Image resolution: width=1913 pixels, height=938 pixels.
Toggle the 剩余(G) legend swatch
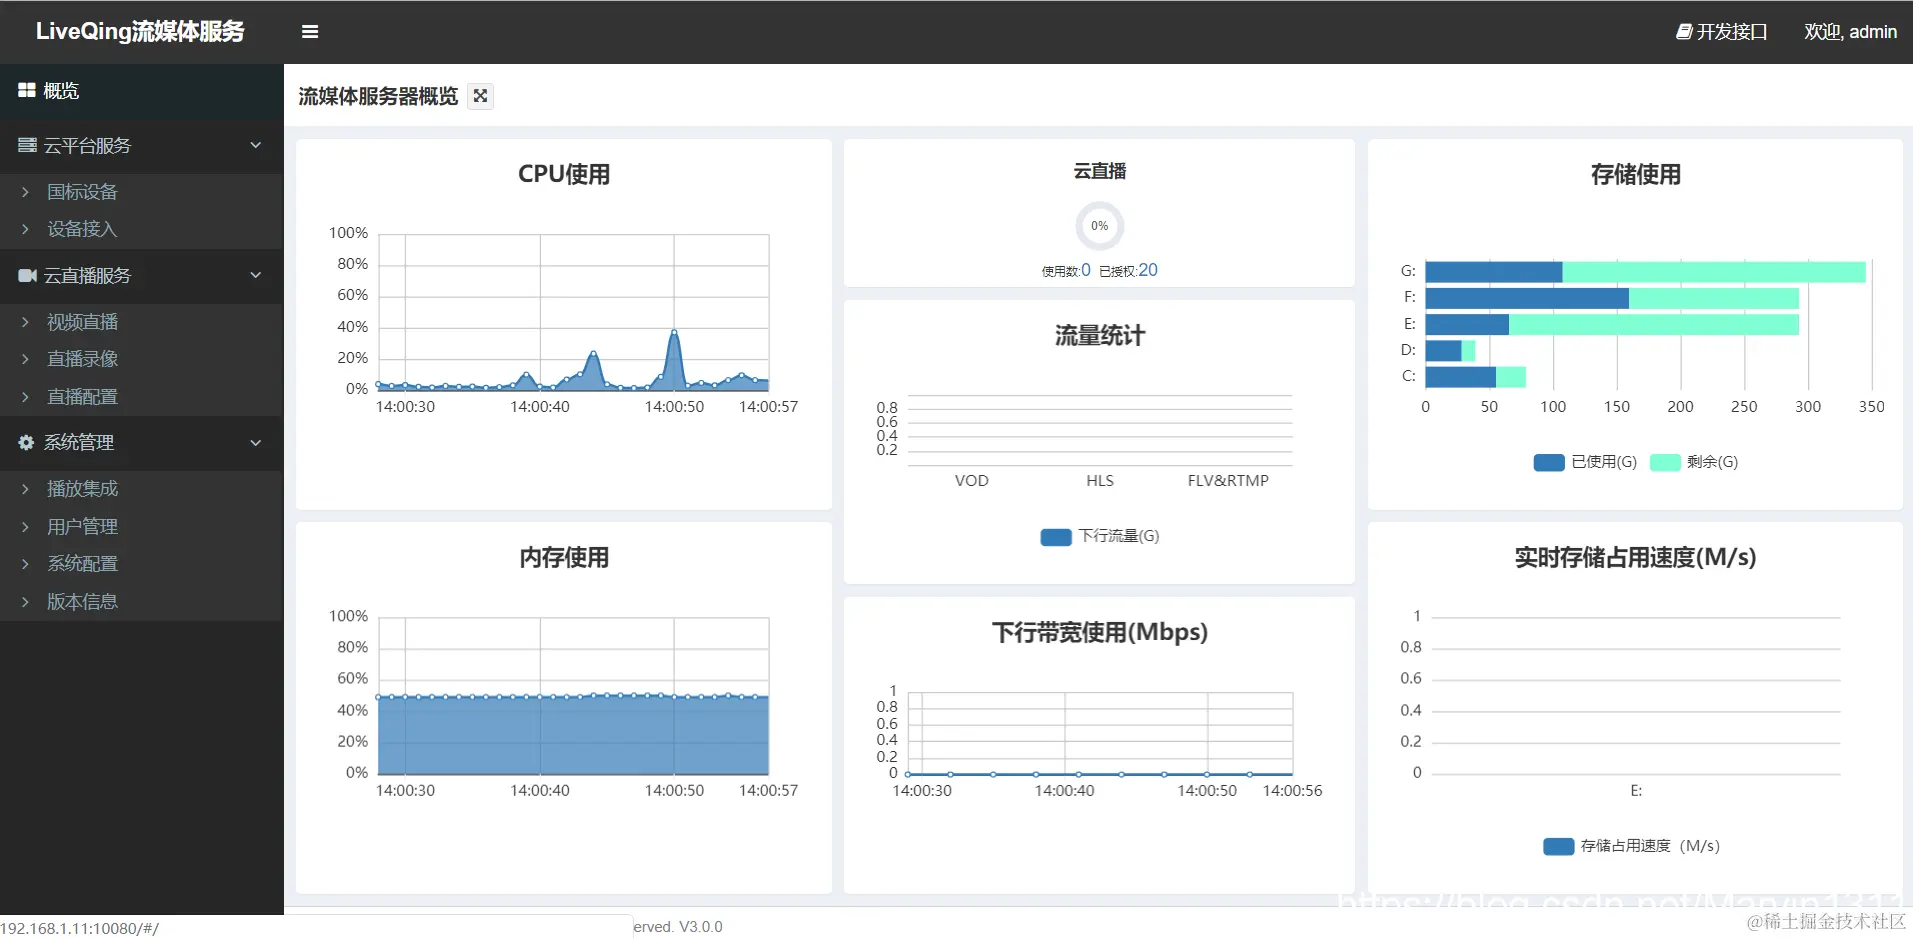pyautogui.click(x=1665, y=462)
